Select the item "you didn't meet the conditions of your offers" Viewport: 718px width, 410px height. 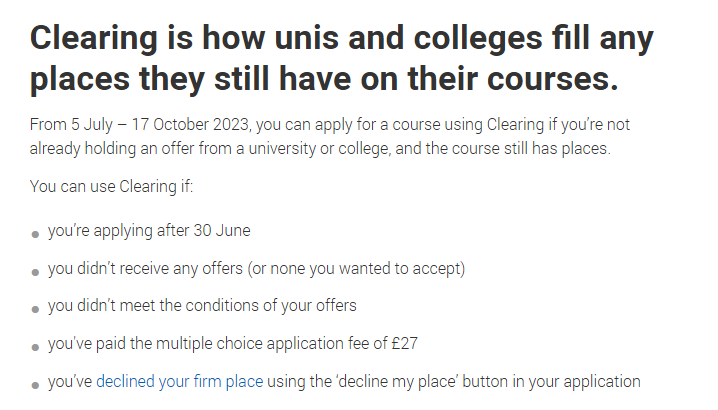tap(202, 306)
